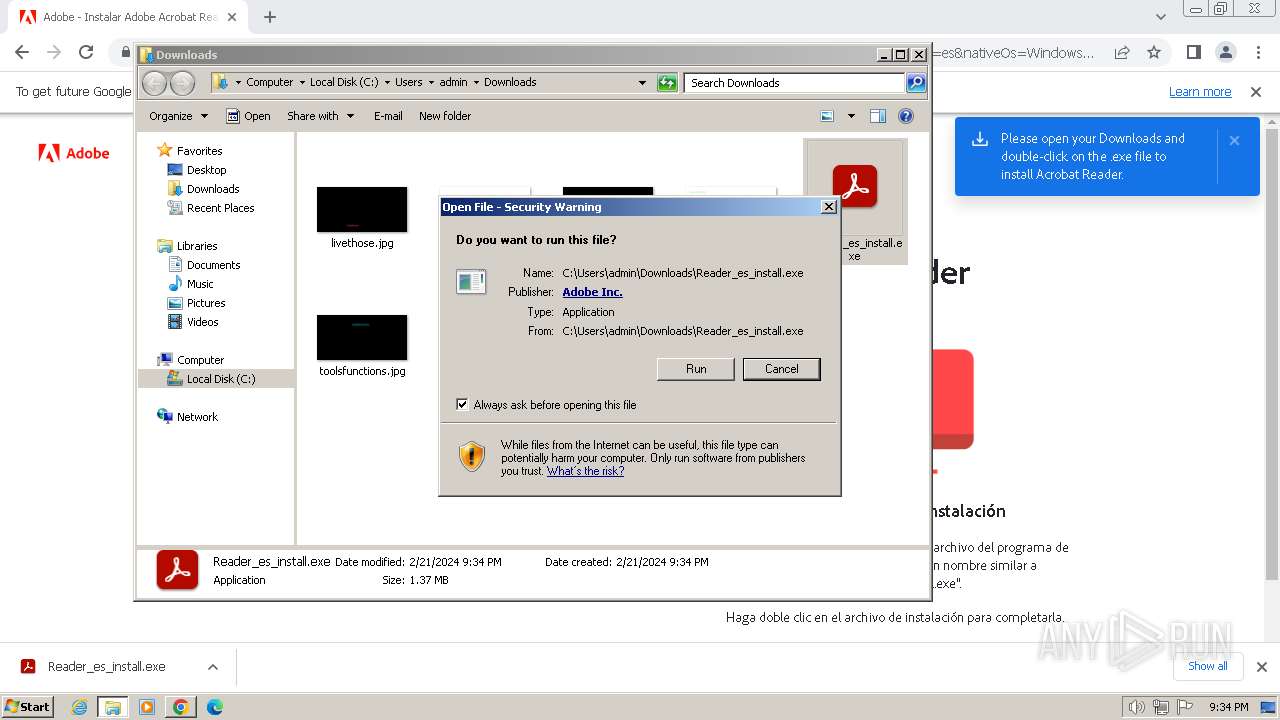Image resolution: width=1280 pixels, height=720 pixels.
Task: Click the Explorer Forward arrow button
Action: click(x=182, y=83)
